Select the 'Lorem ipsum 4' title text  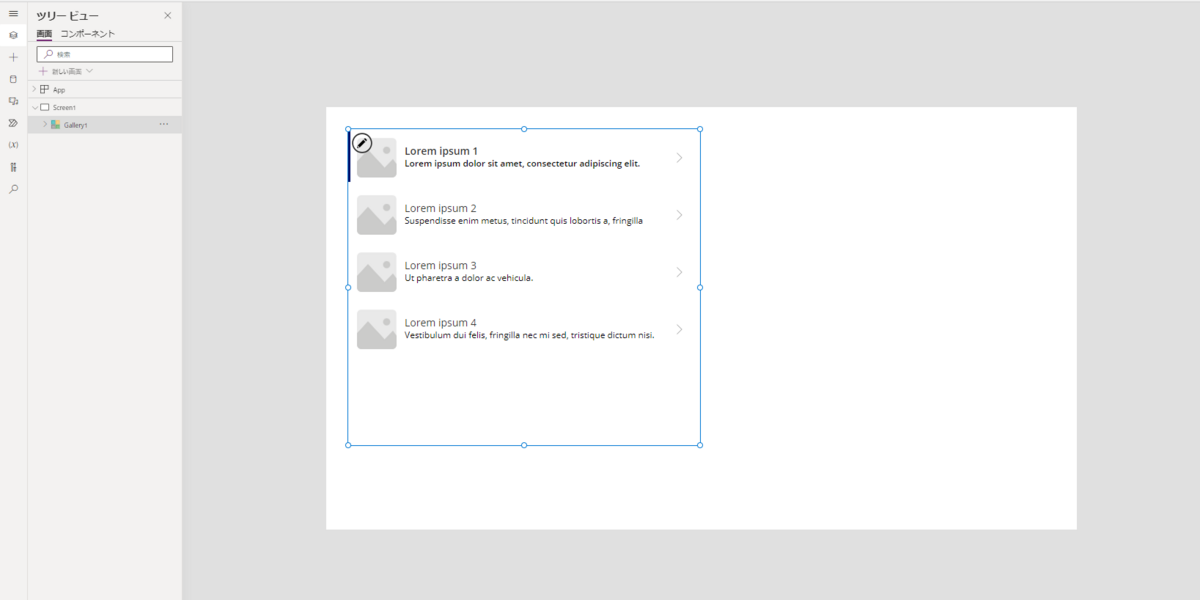440,322
